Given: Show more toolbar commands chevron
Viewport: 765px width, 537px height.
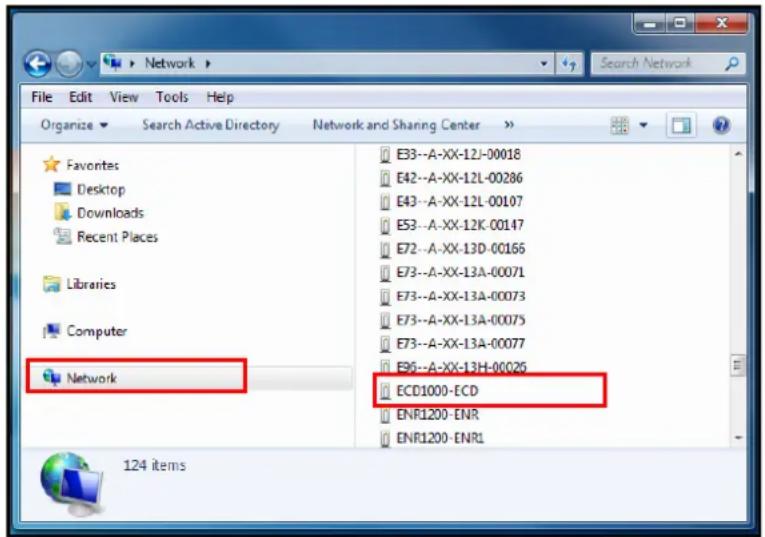Looking at the screenshot, I should tap(509, 125).
